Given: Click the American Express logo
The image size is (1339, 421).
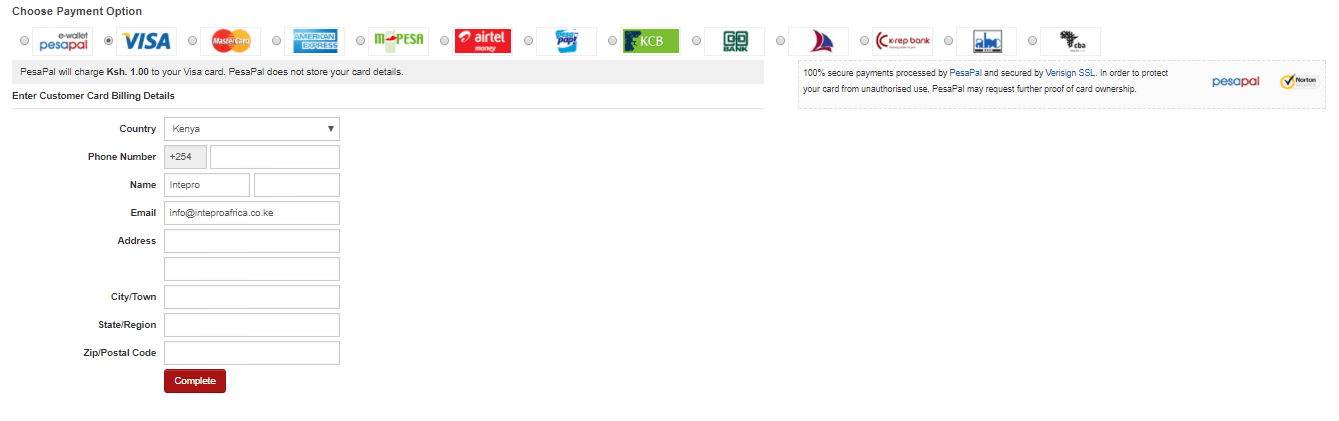Looking at the screenshot, I should [x=314, y=41].
